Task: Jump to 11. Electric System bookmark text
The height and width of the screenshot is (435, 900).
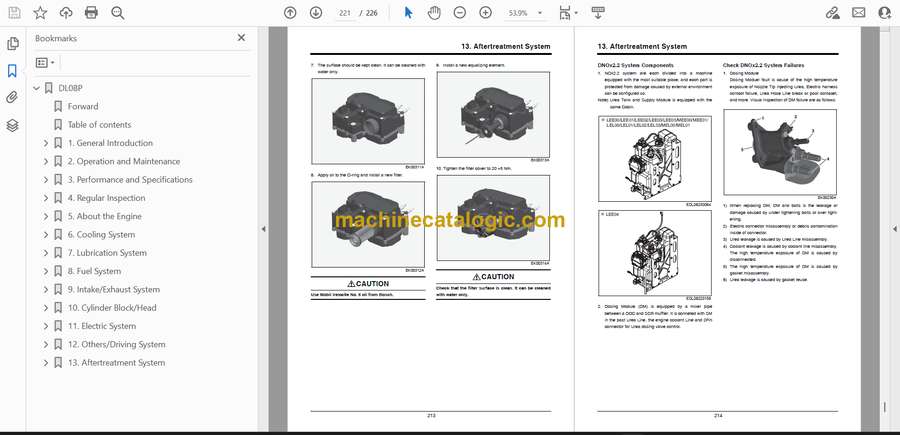Action: [x=102, y=326]
